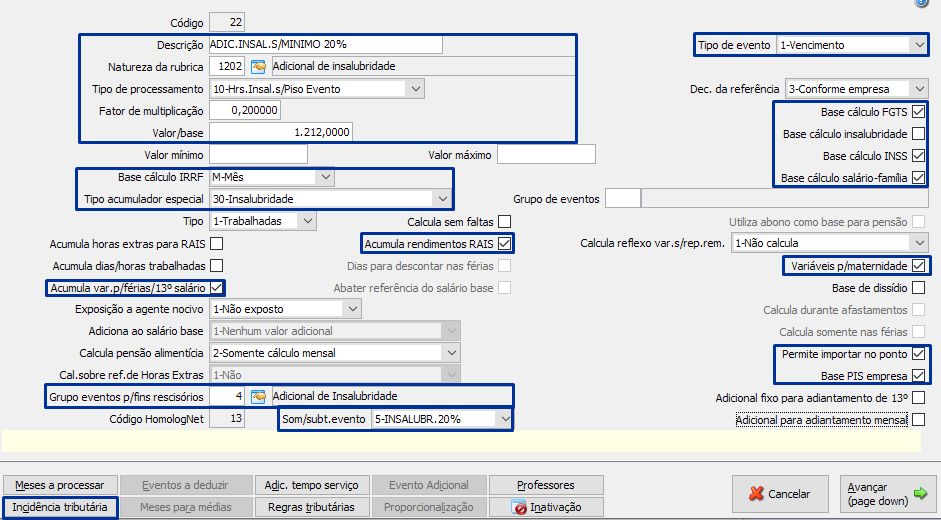Click Professores button
Image resolution: width=941 pixels, height=520 pixels.
click(x=546, y=485)
